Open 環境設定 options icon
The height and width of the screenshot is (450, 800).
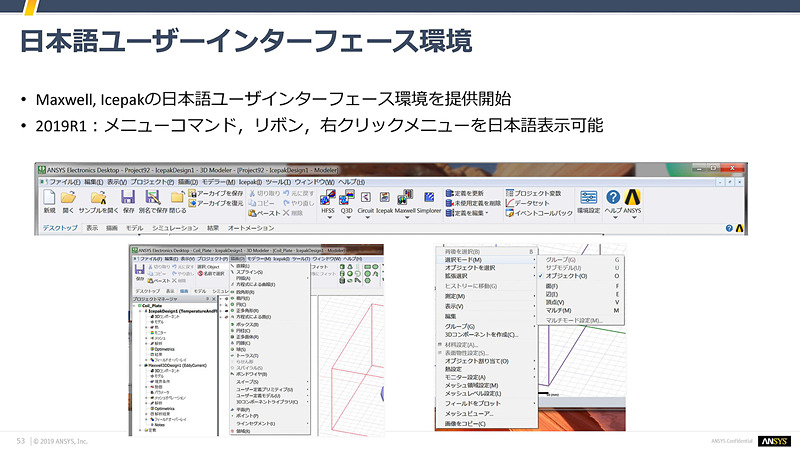[588, 197]
